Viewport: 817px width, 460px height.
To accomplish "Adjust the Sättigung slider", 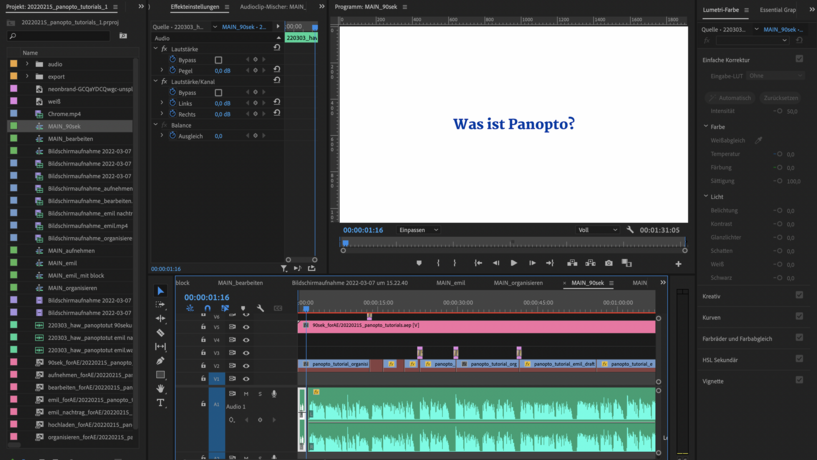I will point(778,181).
